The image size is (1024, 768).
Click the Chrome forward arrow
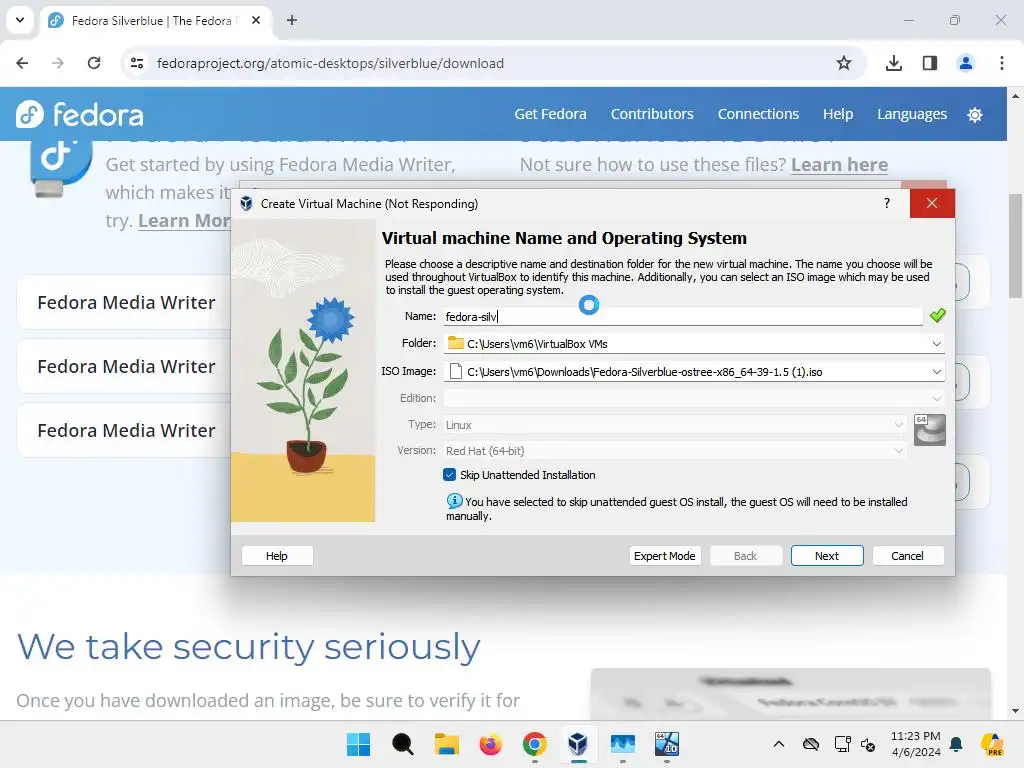(x=58, y=63)
